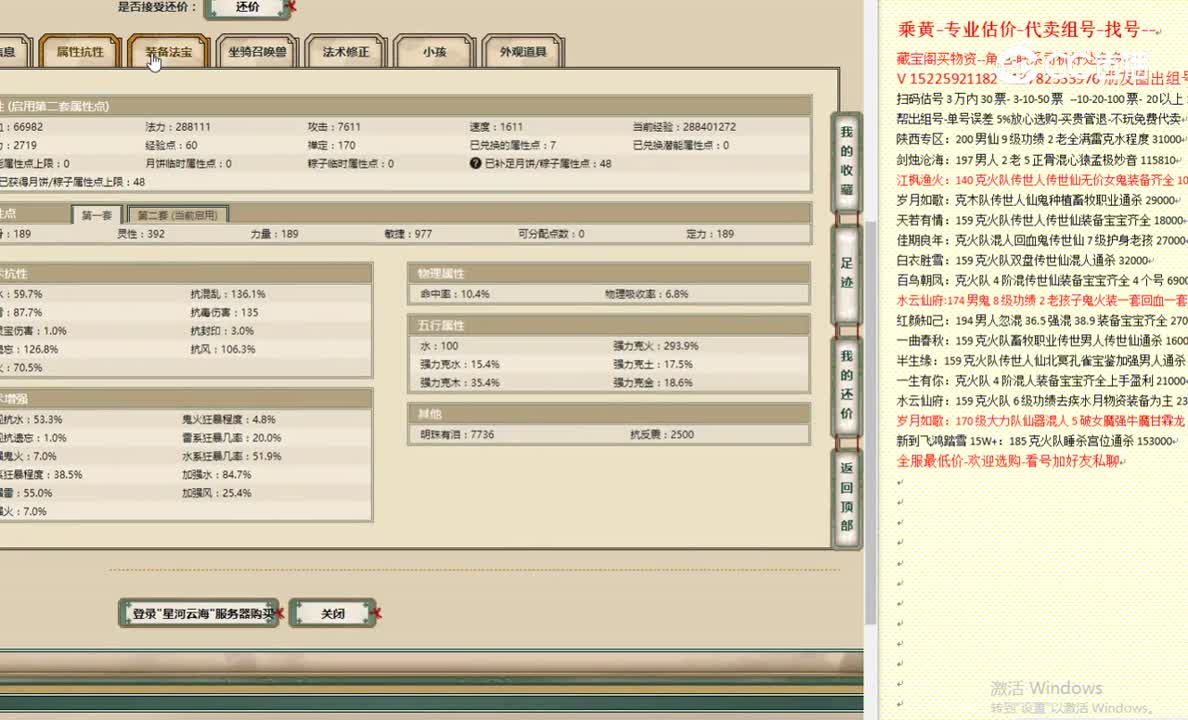Click the 抗毒伤害 : 135 value

[224, 311]
